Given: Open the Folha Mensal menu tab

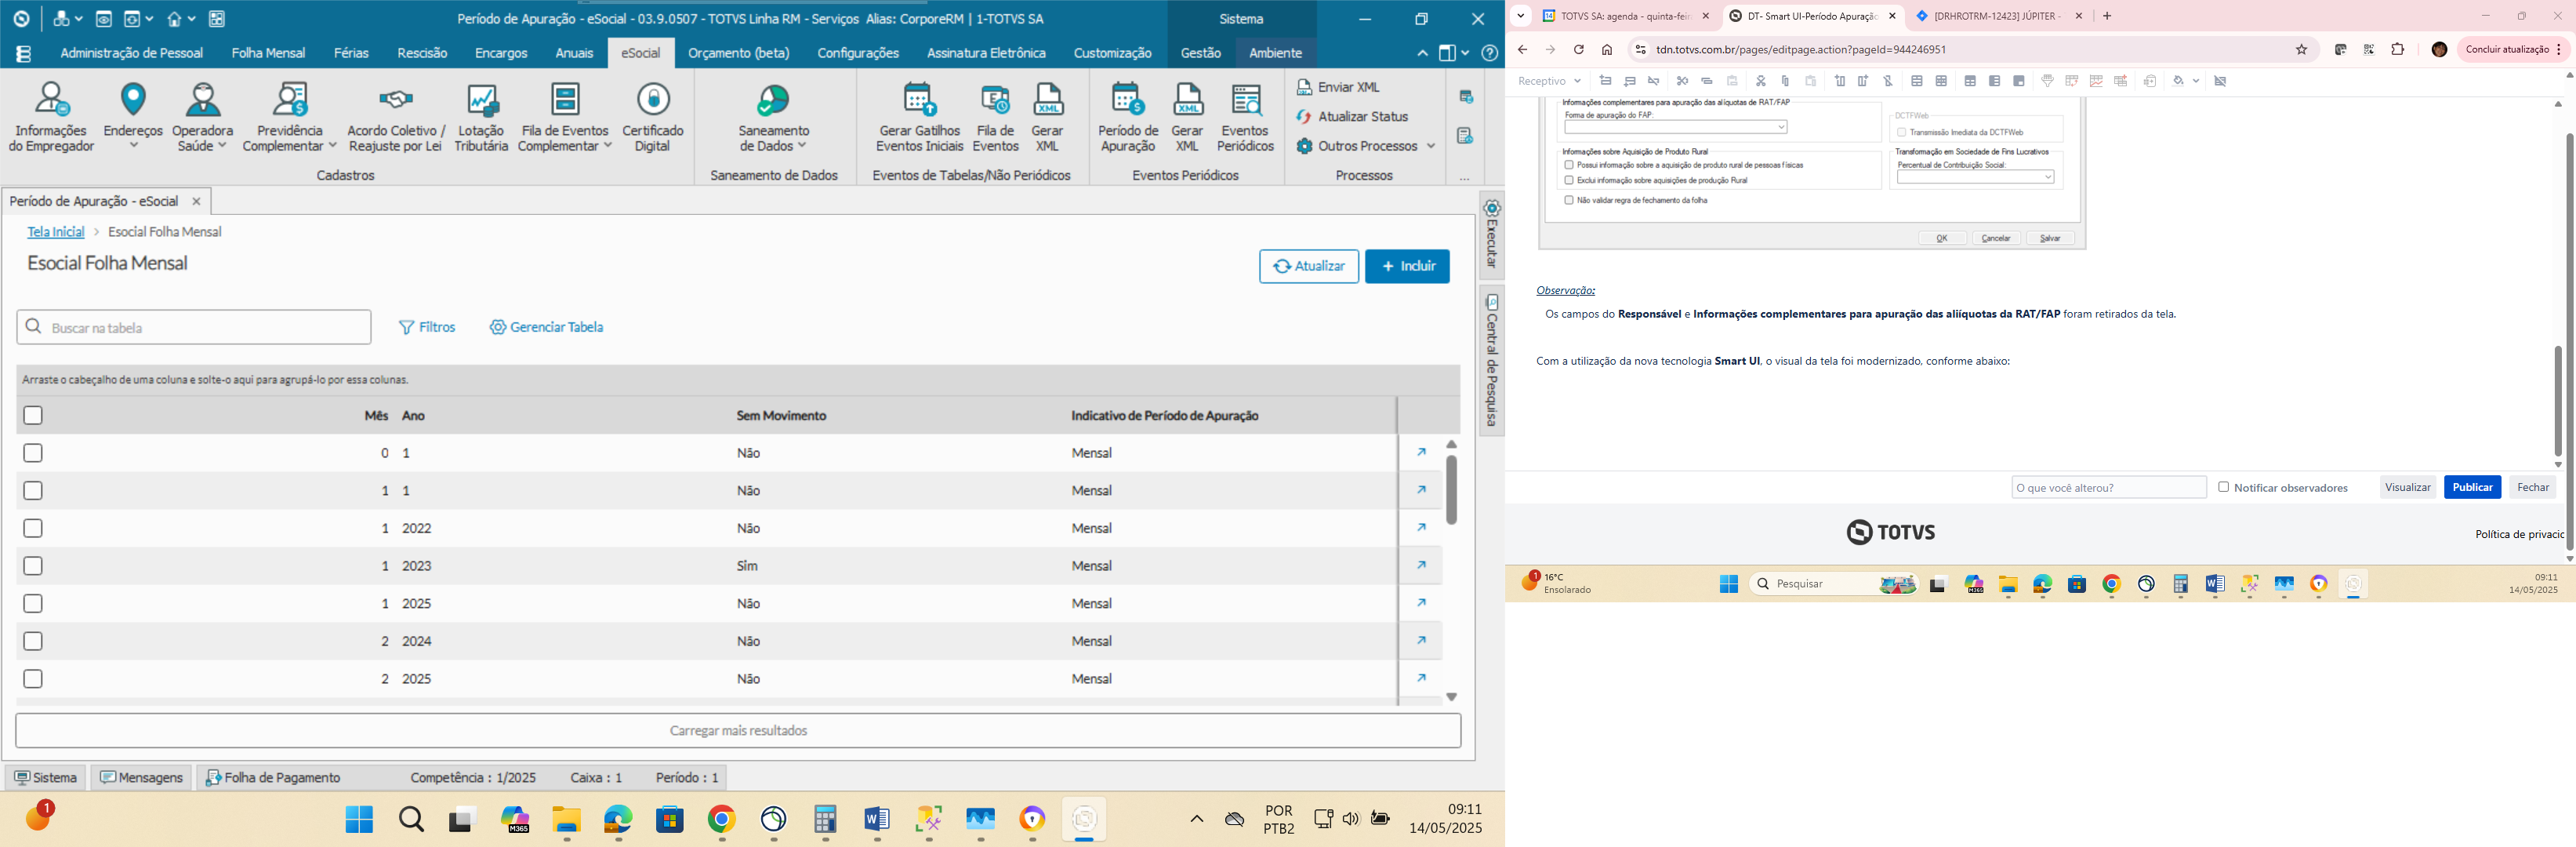Looking at the screenshot, I should point(268,53).
